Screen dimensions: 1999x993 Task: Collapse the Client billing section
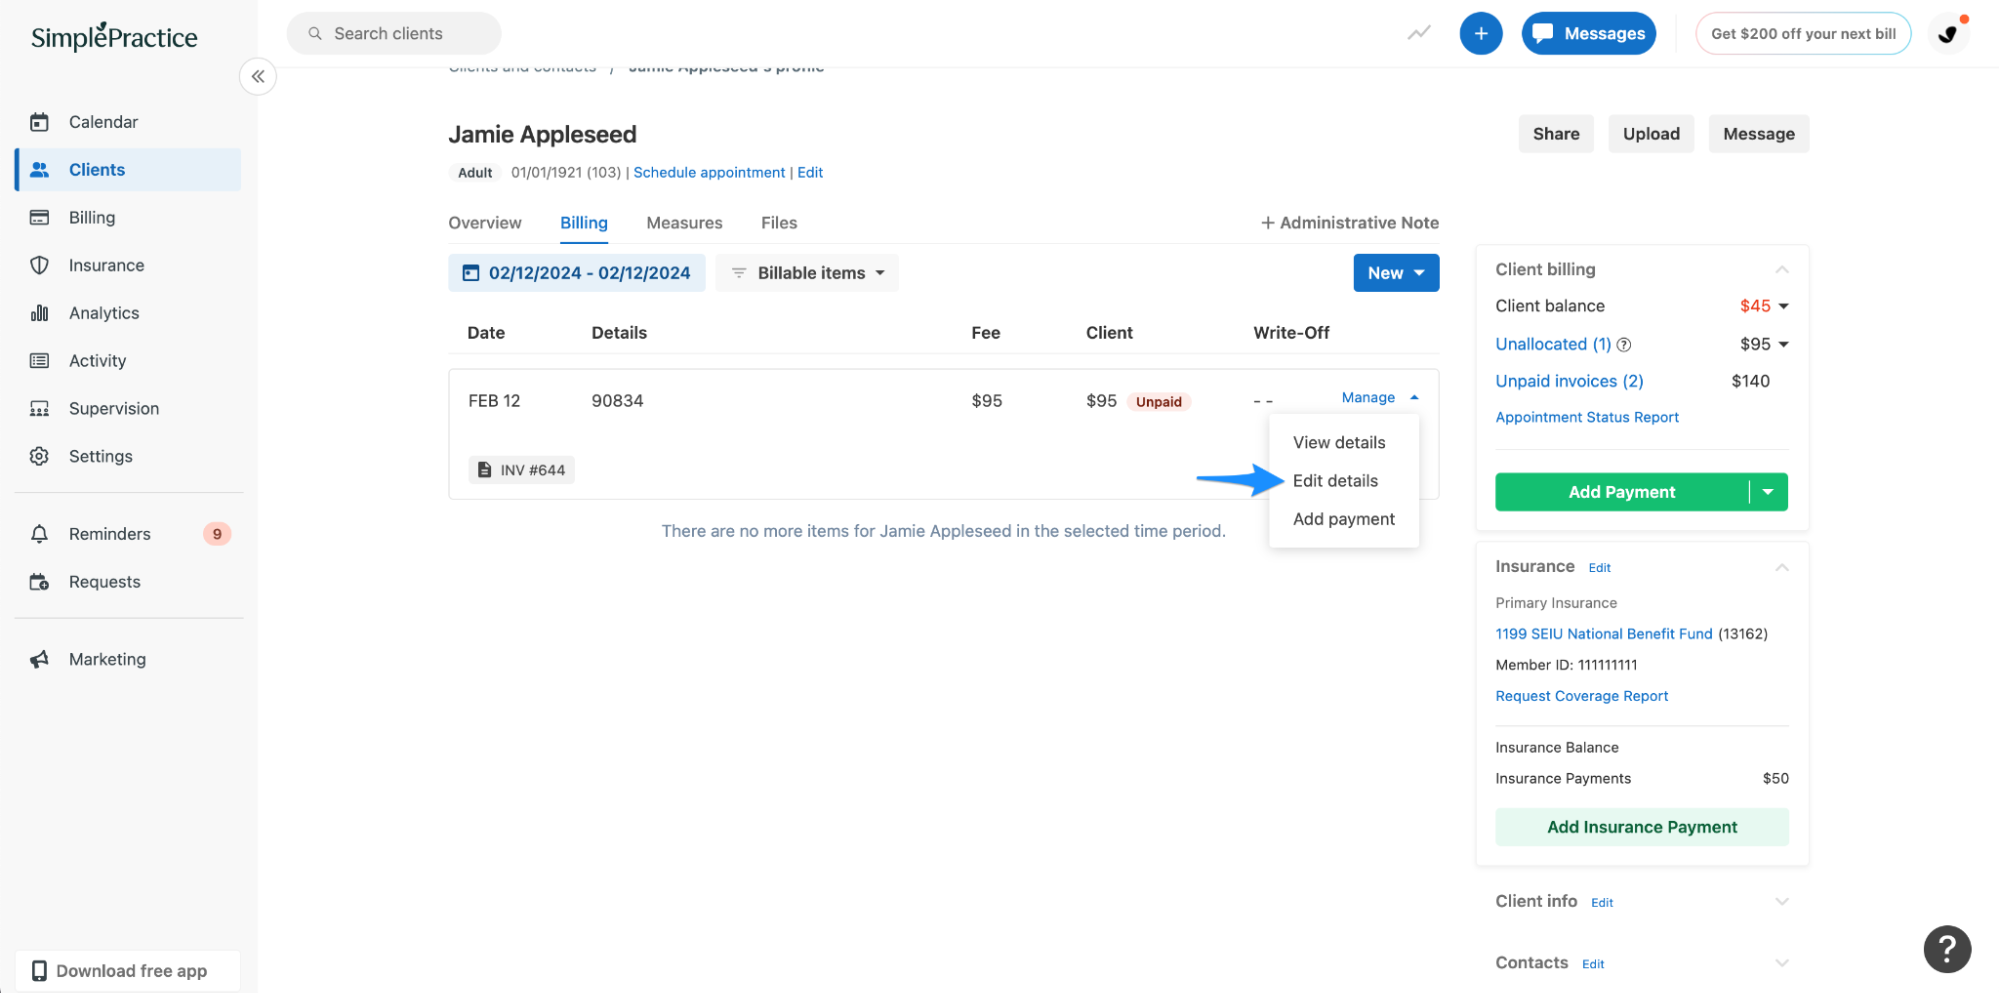coord(1782,269)
